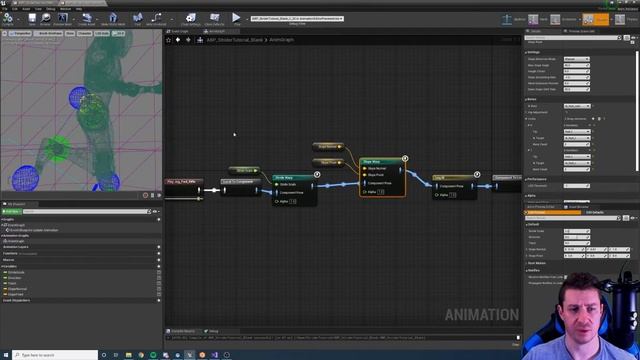Click the Create Asset toolbar icon

[87, 18]
